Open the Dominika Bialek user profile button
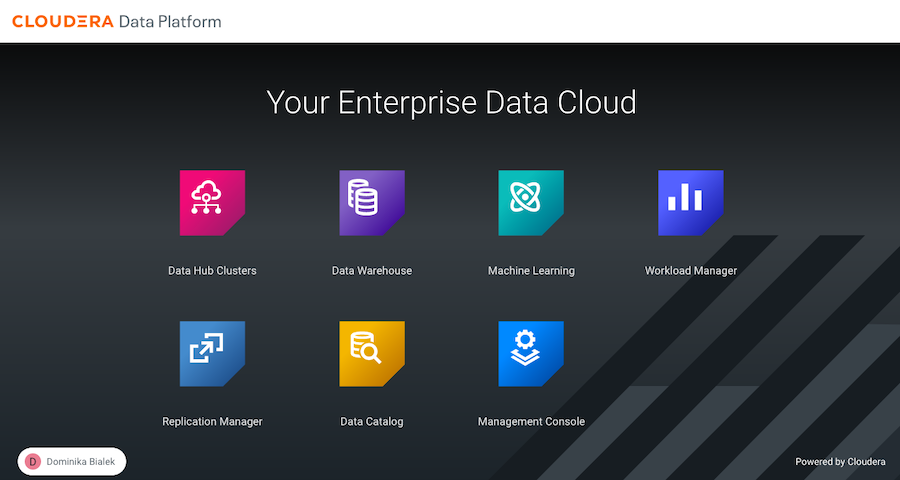The height and width of the screenshot is (480, 900). [x=72, y=462]
